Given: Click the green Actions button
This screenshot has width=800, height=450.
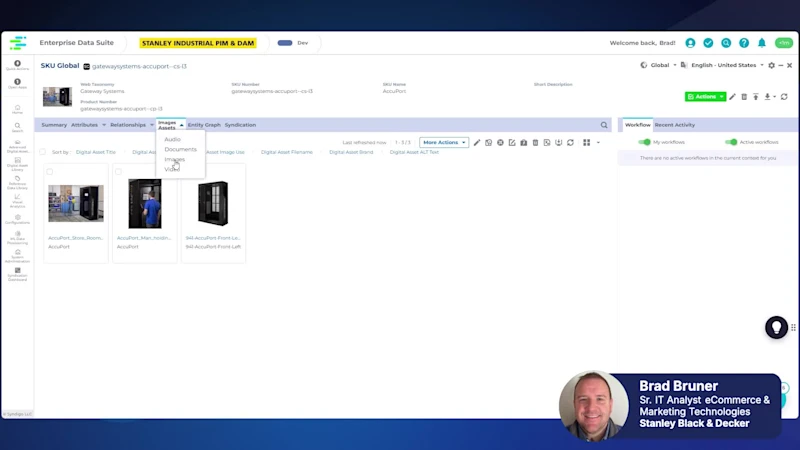Looking at the screenshot, I should tap(704, 97).
